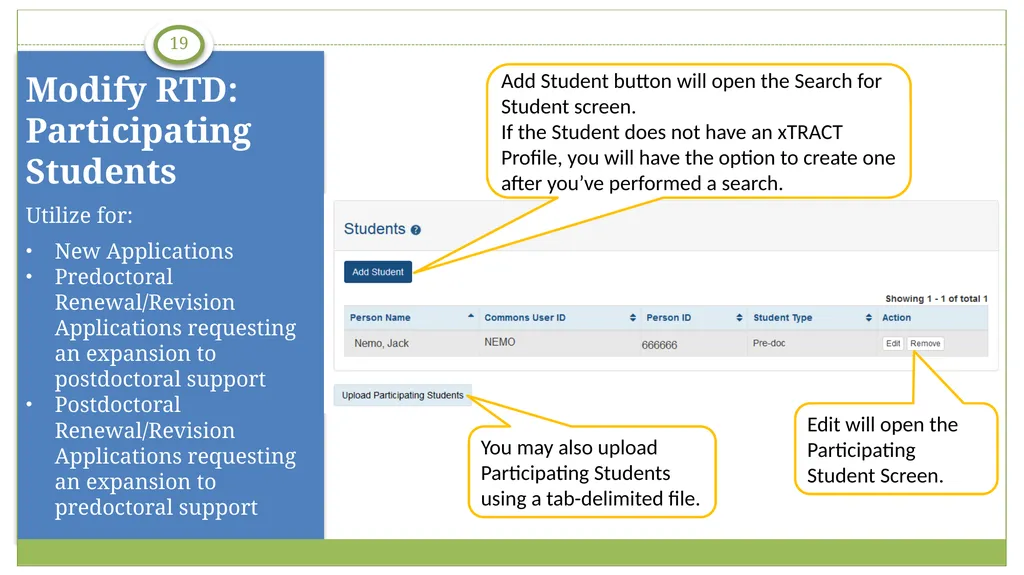Remove student Nemo, Jack
The height and width of the screenshot is (575, 1024).
pos(925,343)
